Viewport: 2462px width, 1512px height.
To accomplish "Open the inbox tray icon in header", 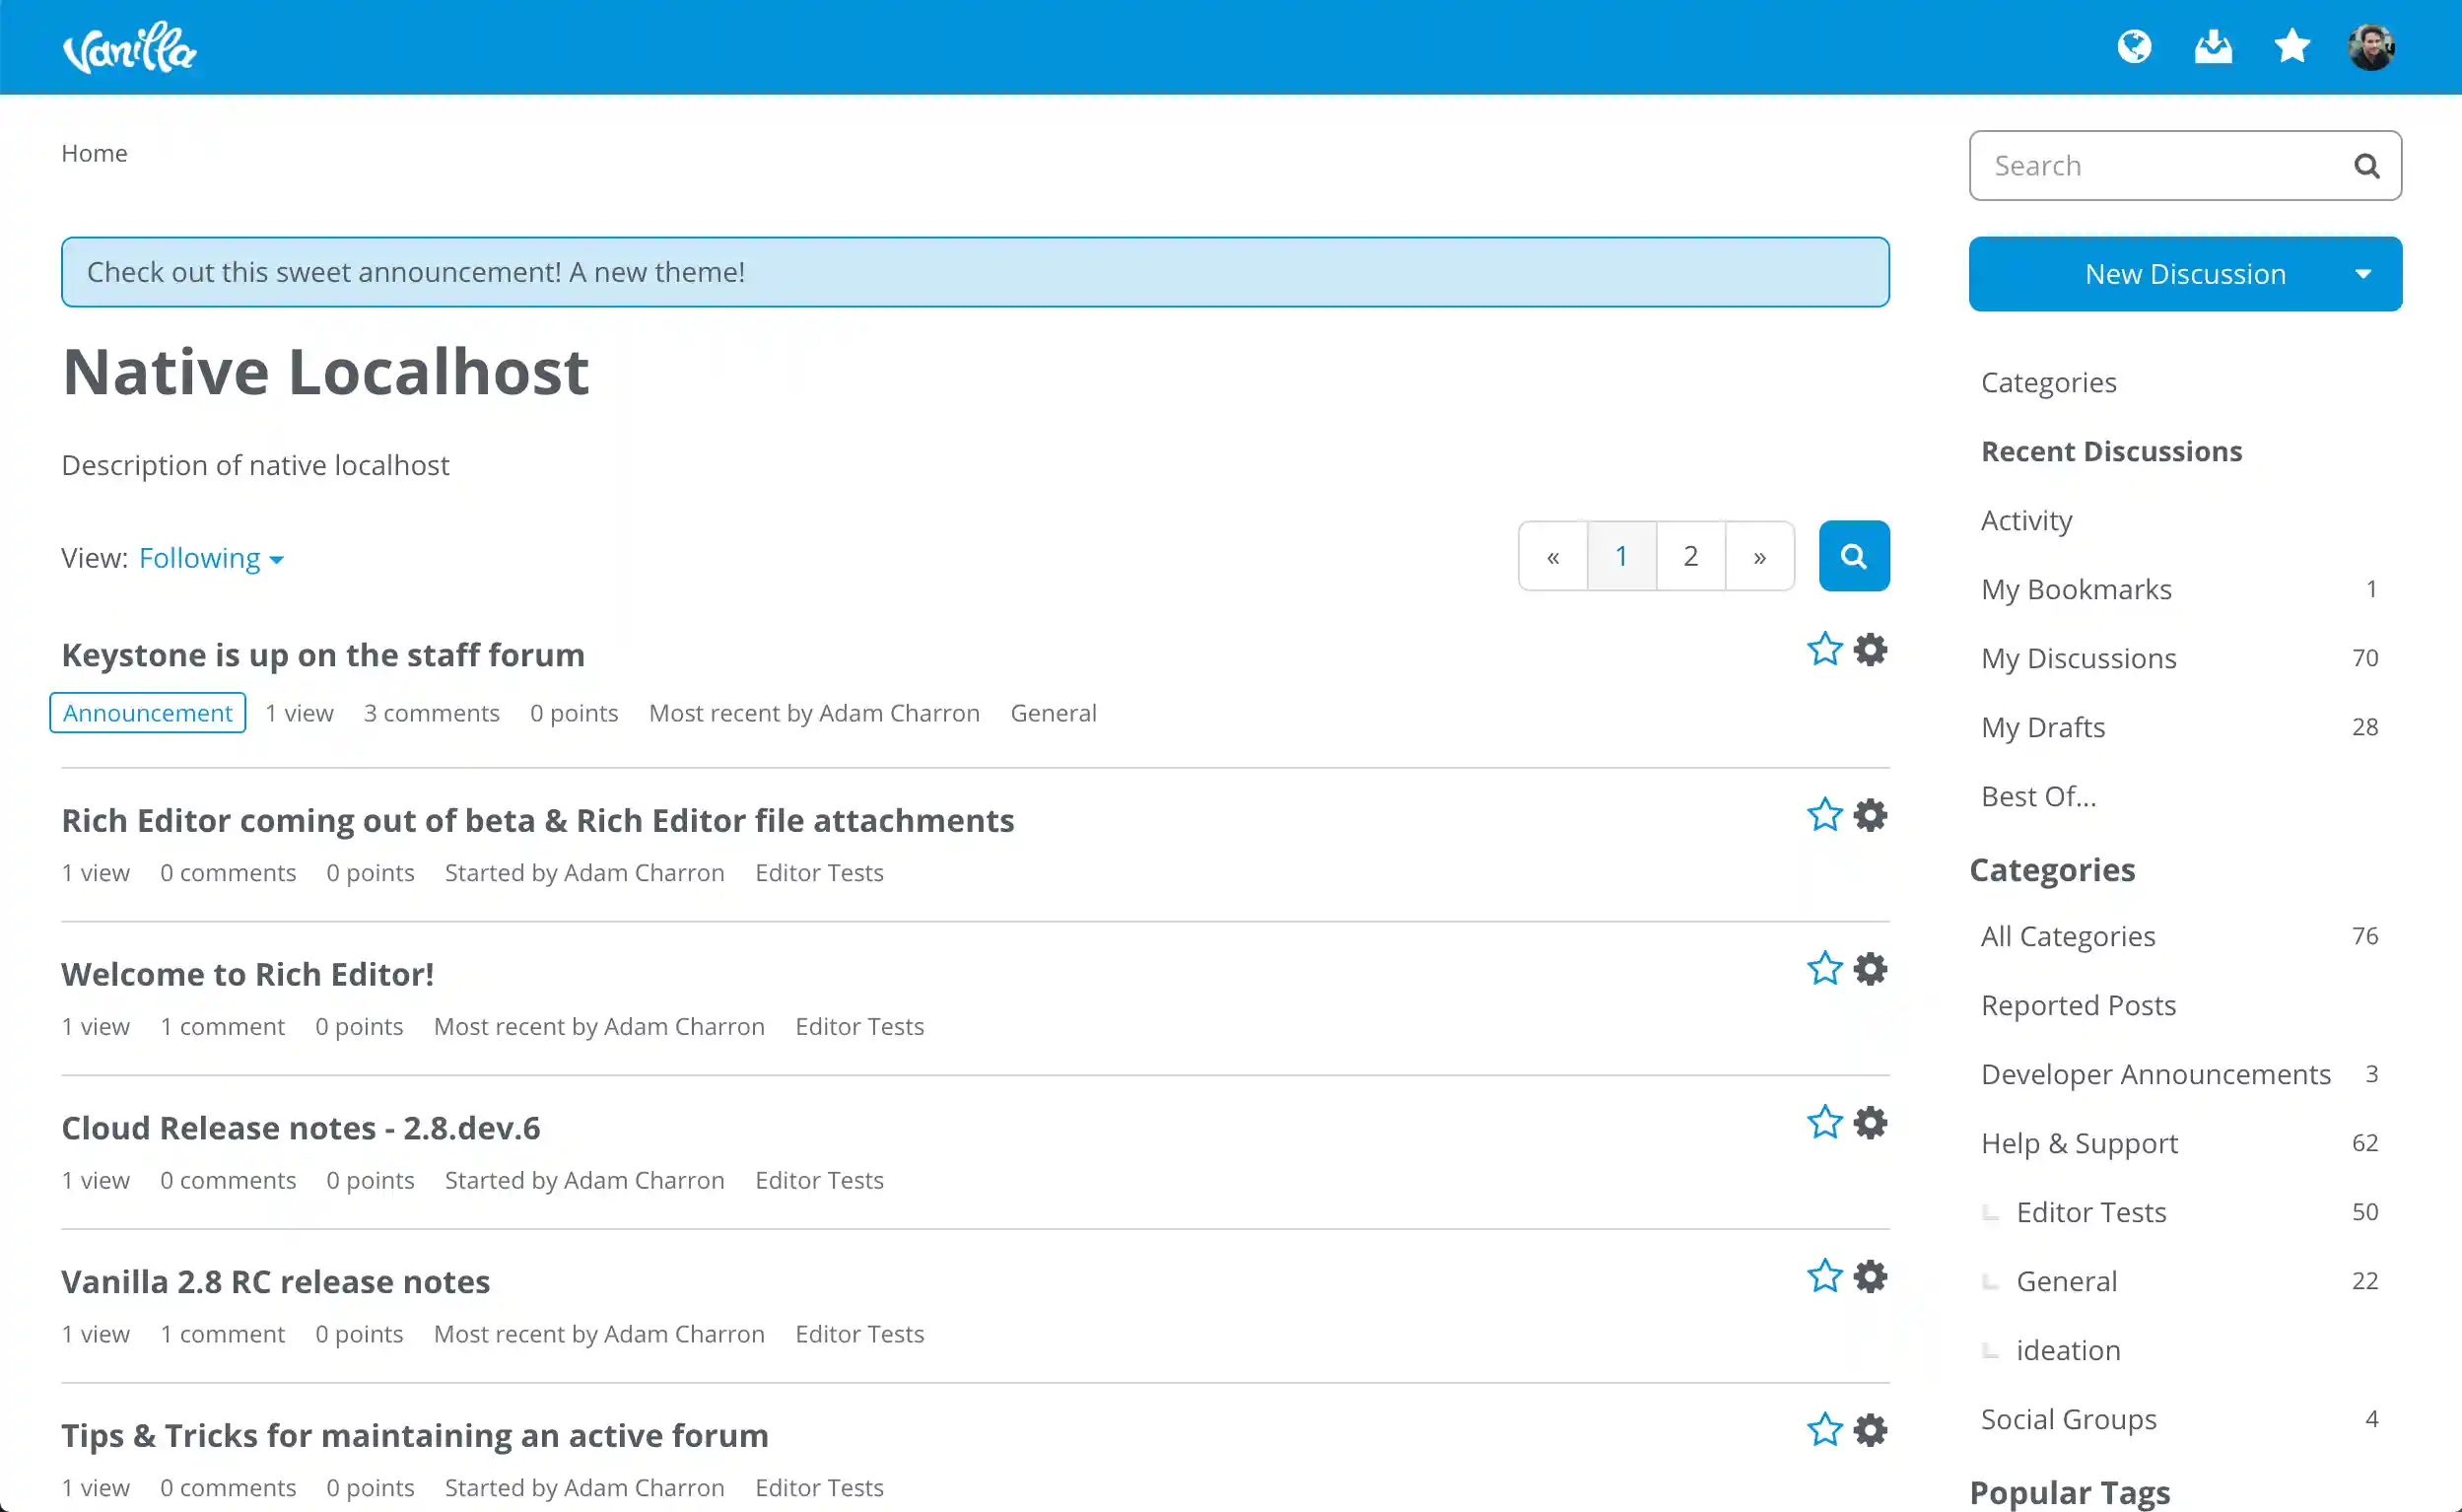I will coord(2213,47).
